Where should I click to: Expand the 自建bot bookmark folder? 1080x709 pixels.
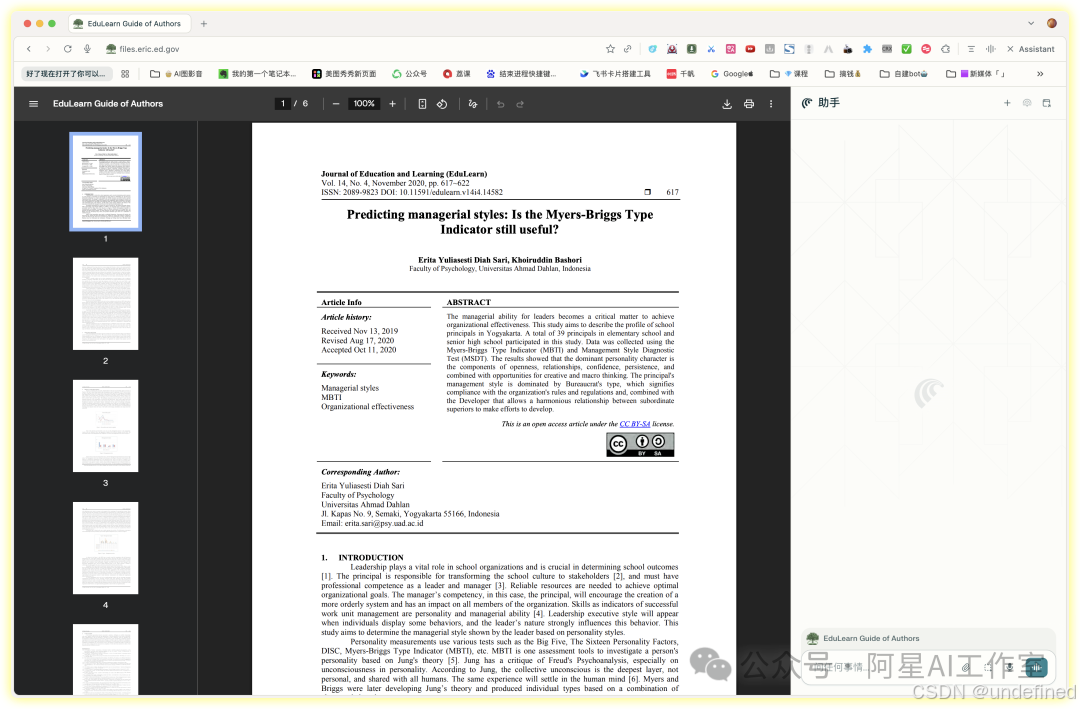(x=904, y=74)
